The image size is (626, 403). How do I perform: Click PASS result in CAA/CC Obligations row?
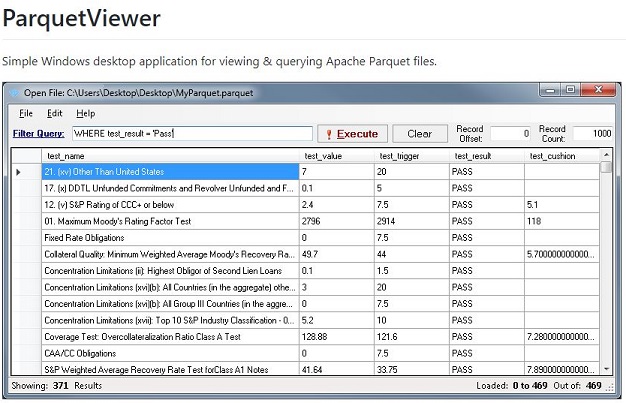[487, 353]
